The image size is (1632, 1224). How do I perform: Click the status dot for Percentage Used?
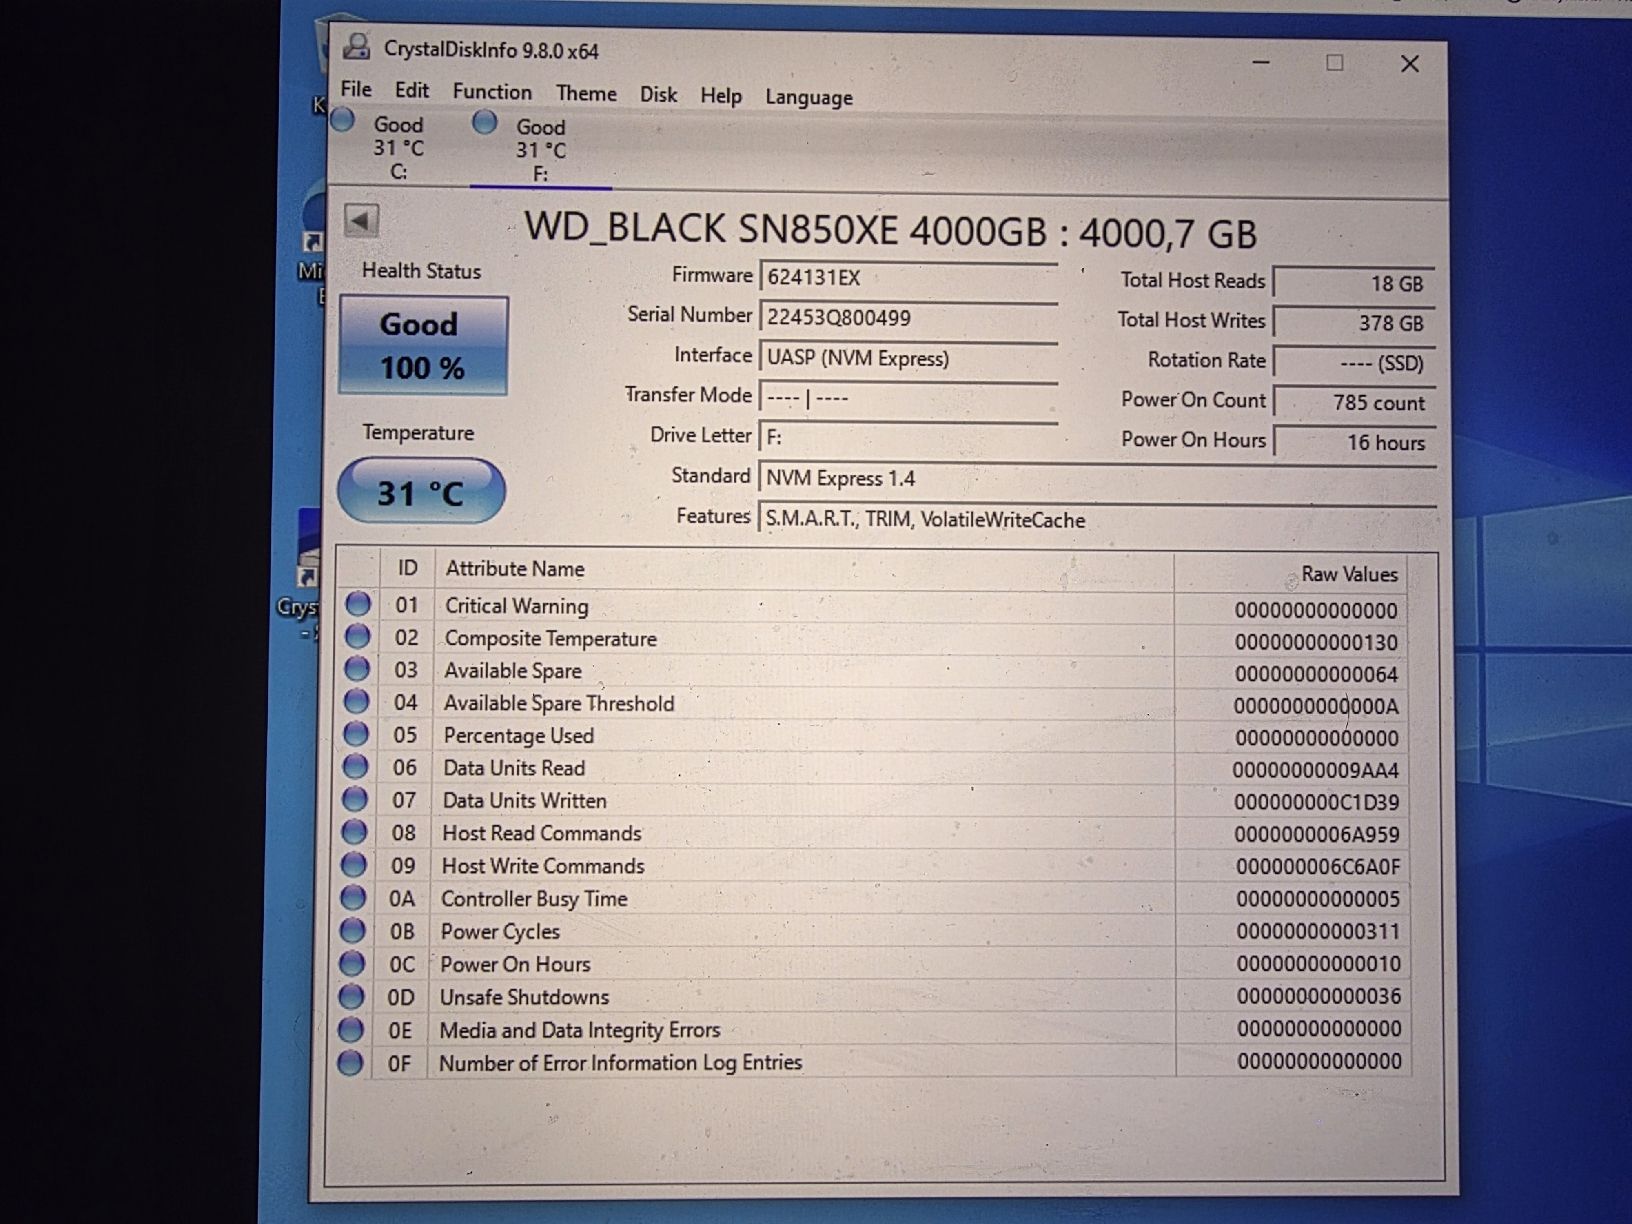point(356,734)
